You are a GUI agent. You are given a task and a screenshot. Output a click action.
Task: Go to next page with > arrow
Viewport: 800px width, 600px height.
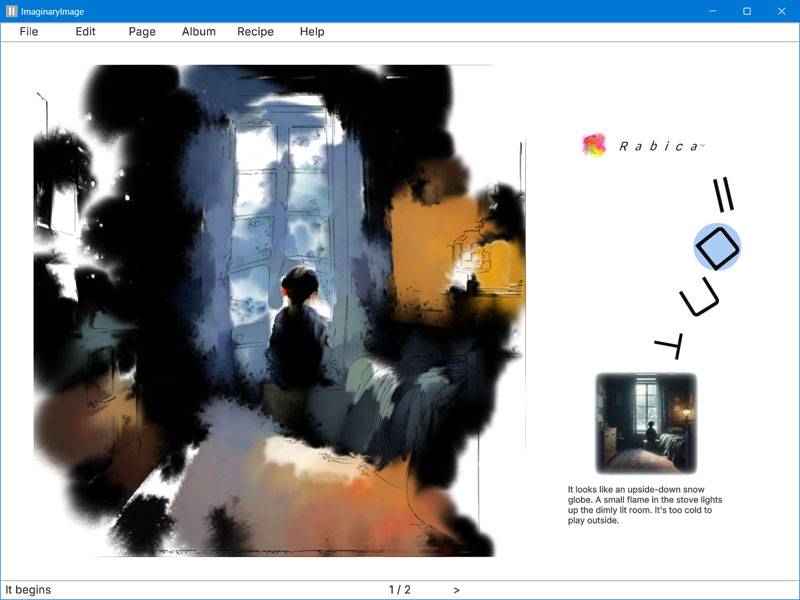(457, 590)
